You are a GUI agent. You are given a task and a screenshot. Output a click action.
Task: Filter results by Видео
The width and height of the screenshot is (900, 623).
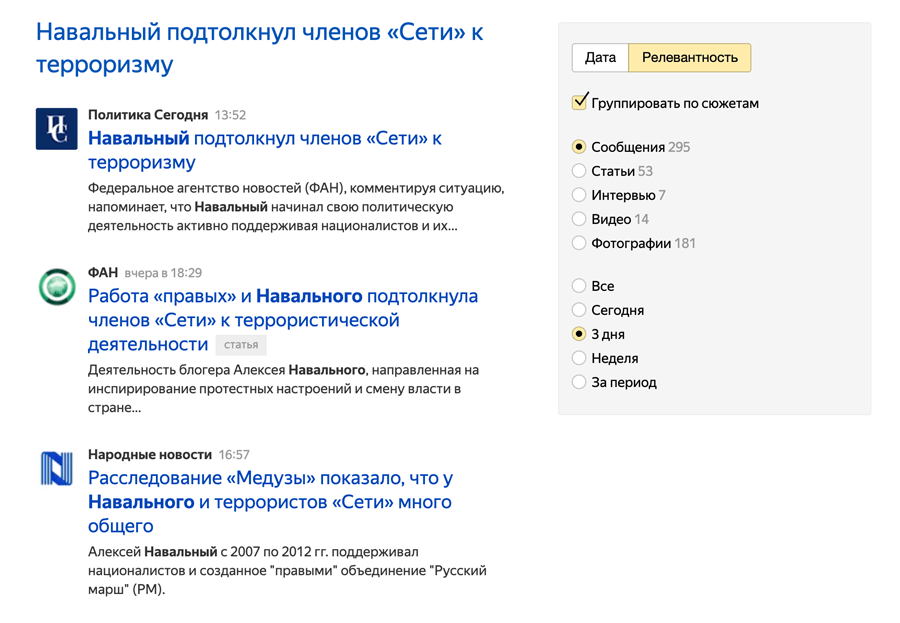579,219
